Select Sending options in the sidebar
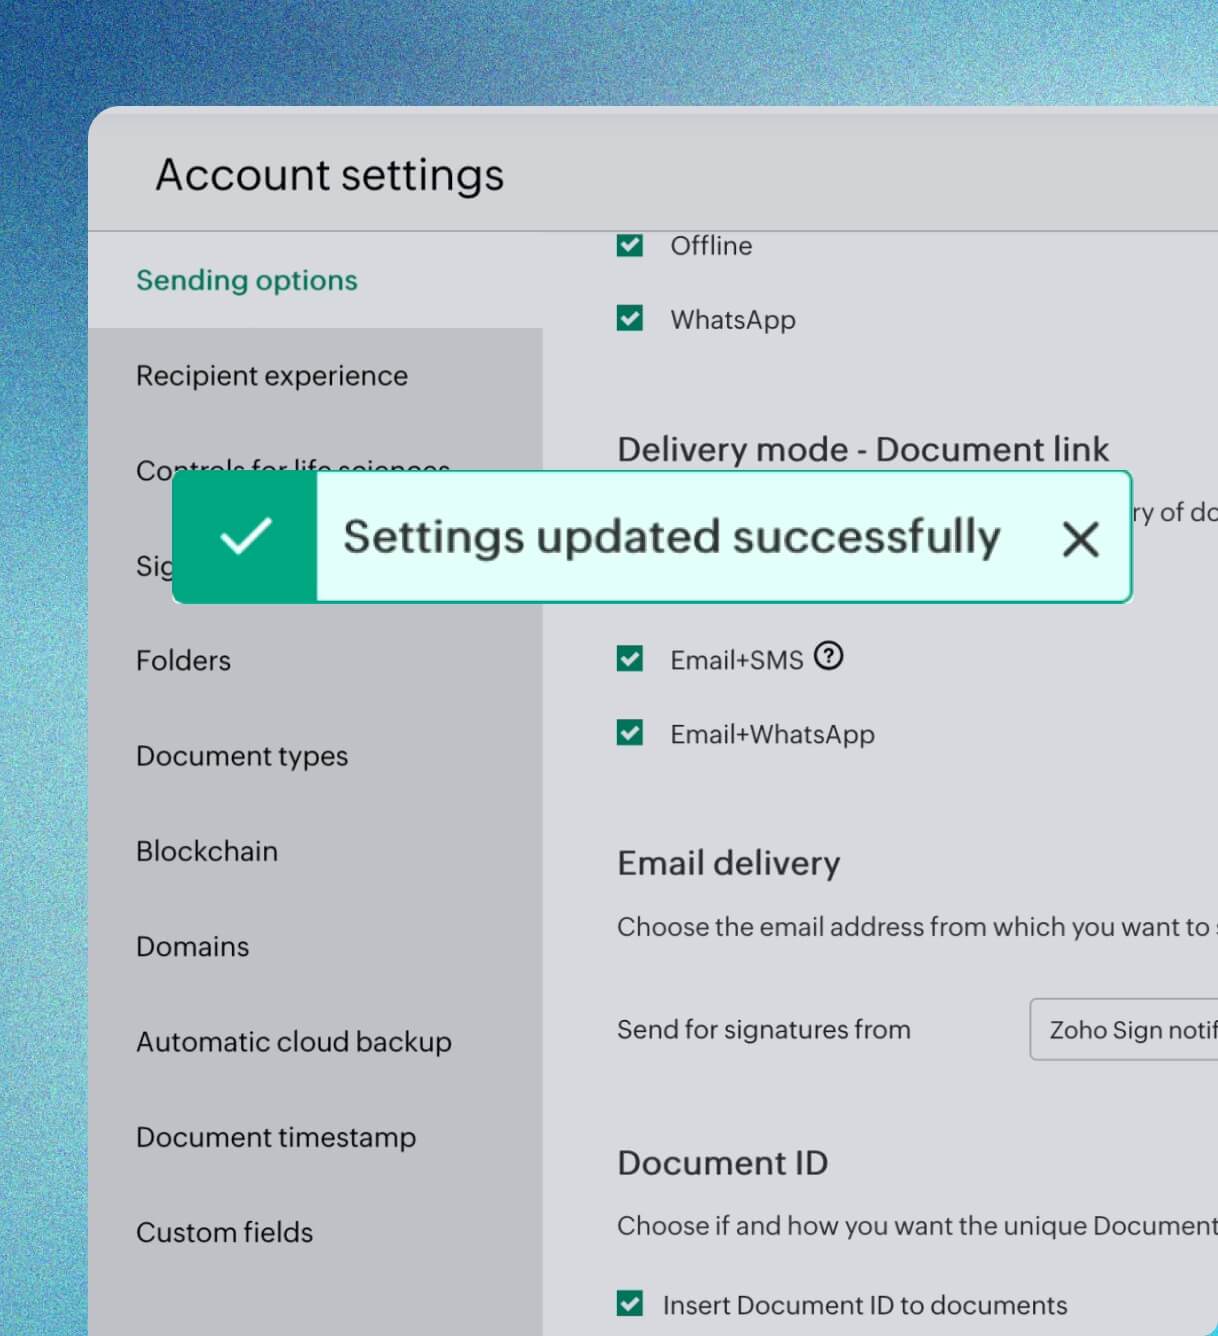This screenshot has width=1218, height=1336. pyautogui.click(x=246, y=280)
